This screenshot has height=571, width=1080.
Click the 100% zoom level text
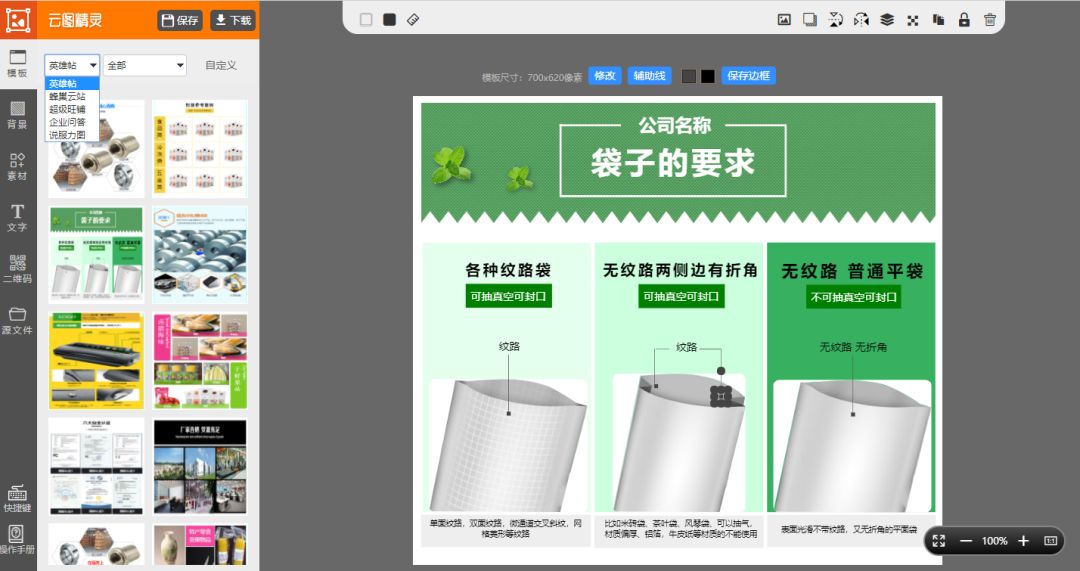(x=995, y=541)
